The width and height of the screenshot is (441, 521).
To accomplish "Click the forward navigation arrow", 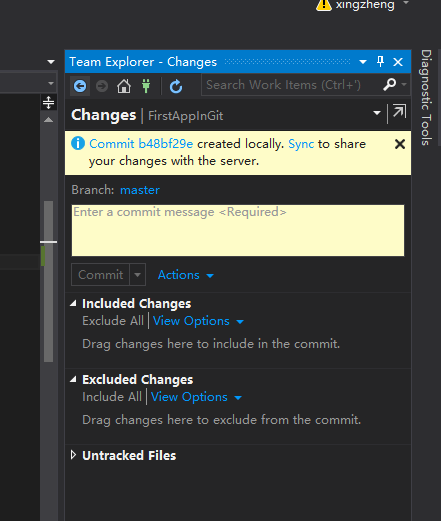I will (102, 86).
